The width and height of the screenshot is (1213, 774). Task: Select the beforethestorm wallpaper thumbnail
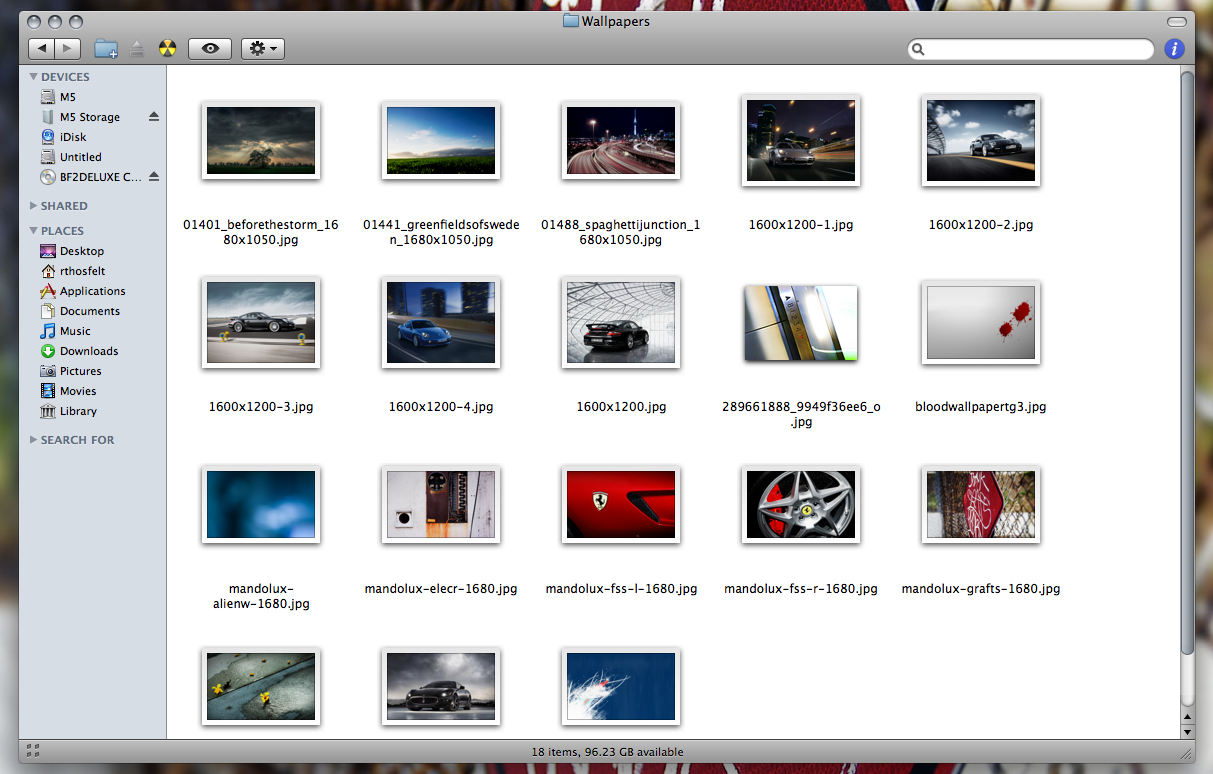pyautogui.click(x=261, y=140)
